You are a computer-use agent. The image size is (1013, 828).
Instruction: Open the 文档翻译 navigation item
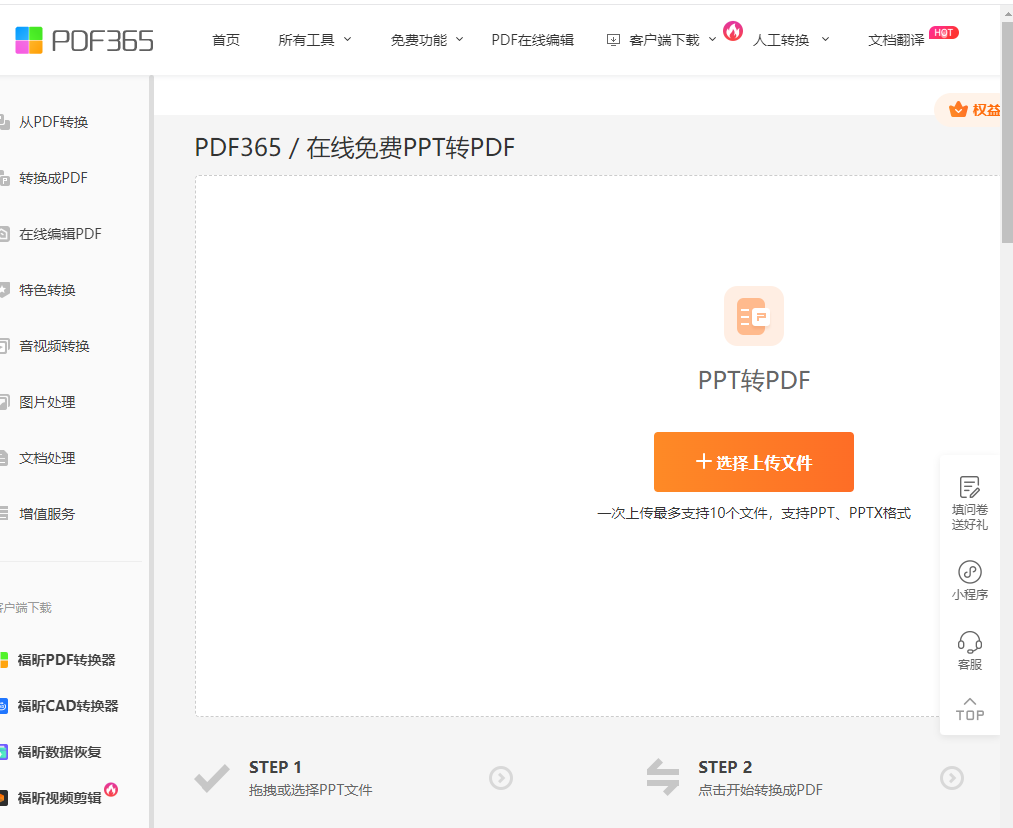897,40
